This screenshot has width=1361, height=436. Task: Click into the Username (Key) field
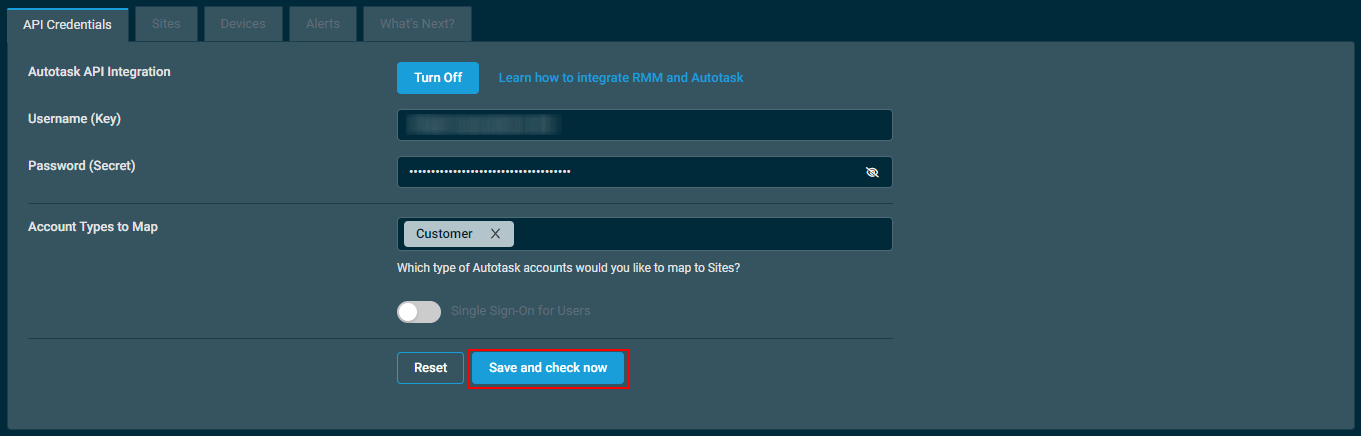pos(644,125)
